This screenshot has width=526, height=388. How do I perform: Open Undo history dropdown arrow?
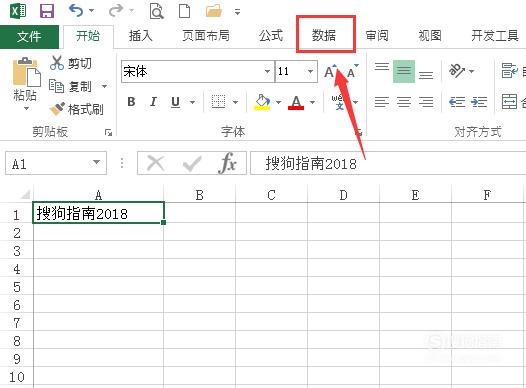point(91,11)
